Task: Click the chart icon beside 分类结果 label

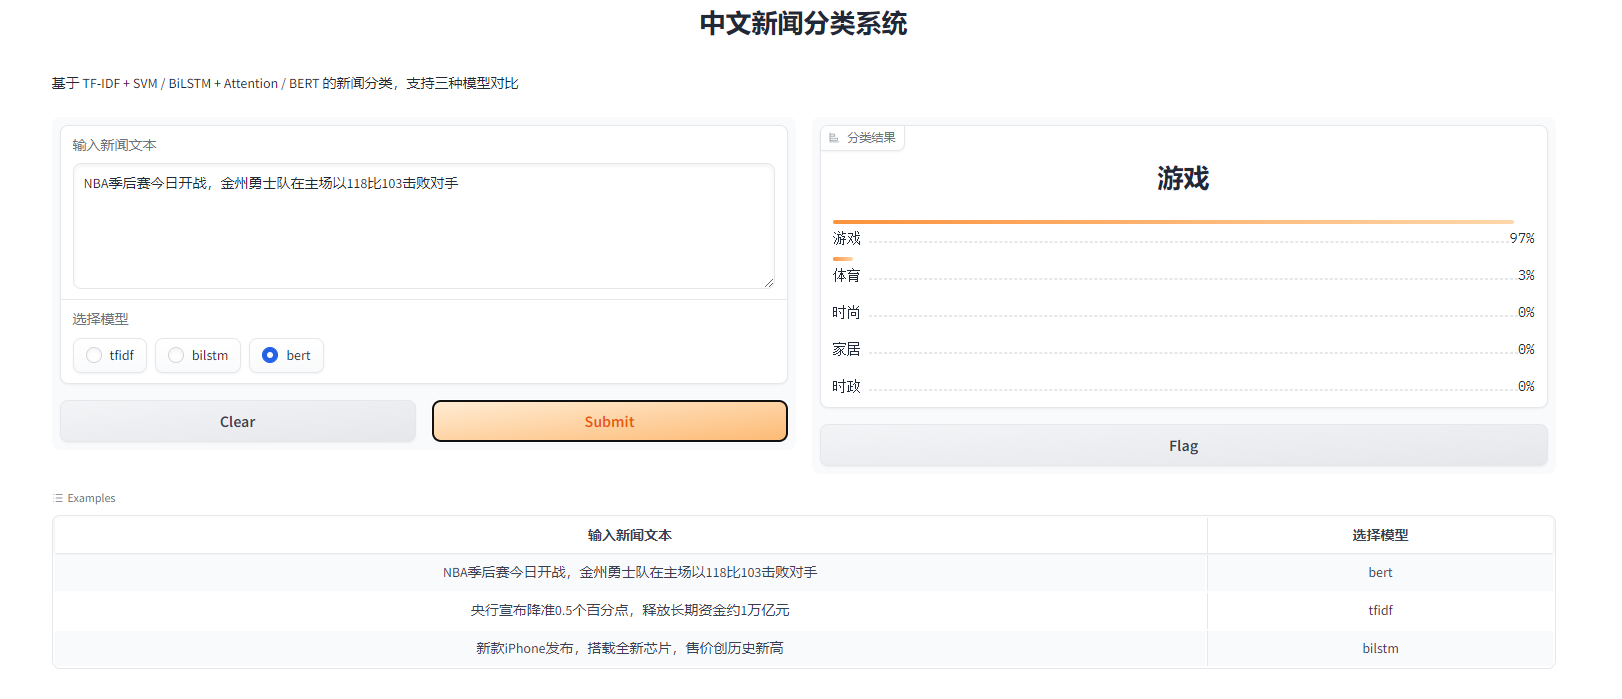Action: tap(834, 138)
